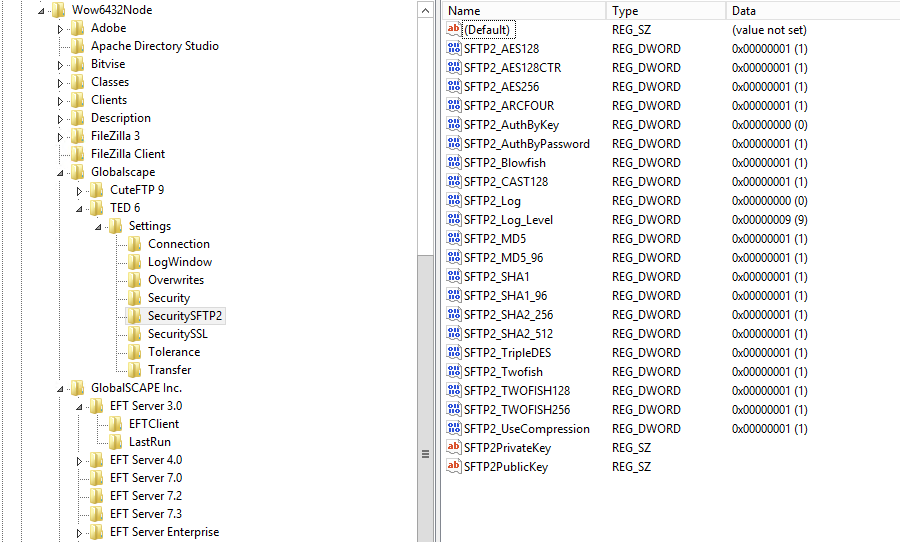Sort values by the Type column header

click(x=666, y=10)
